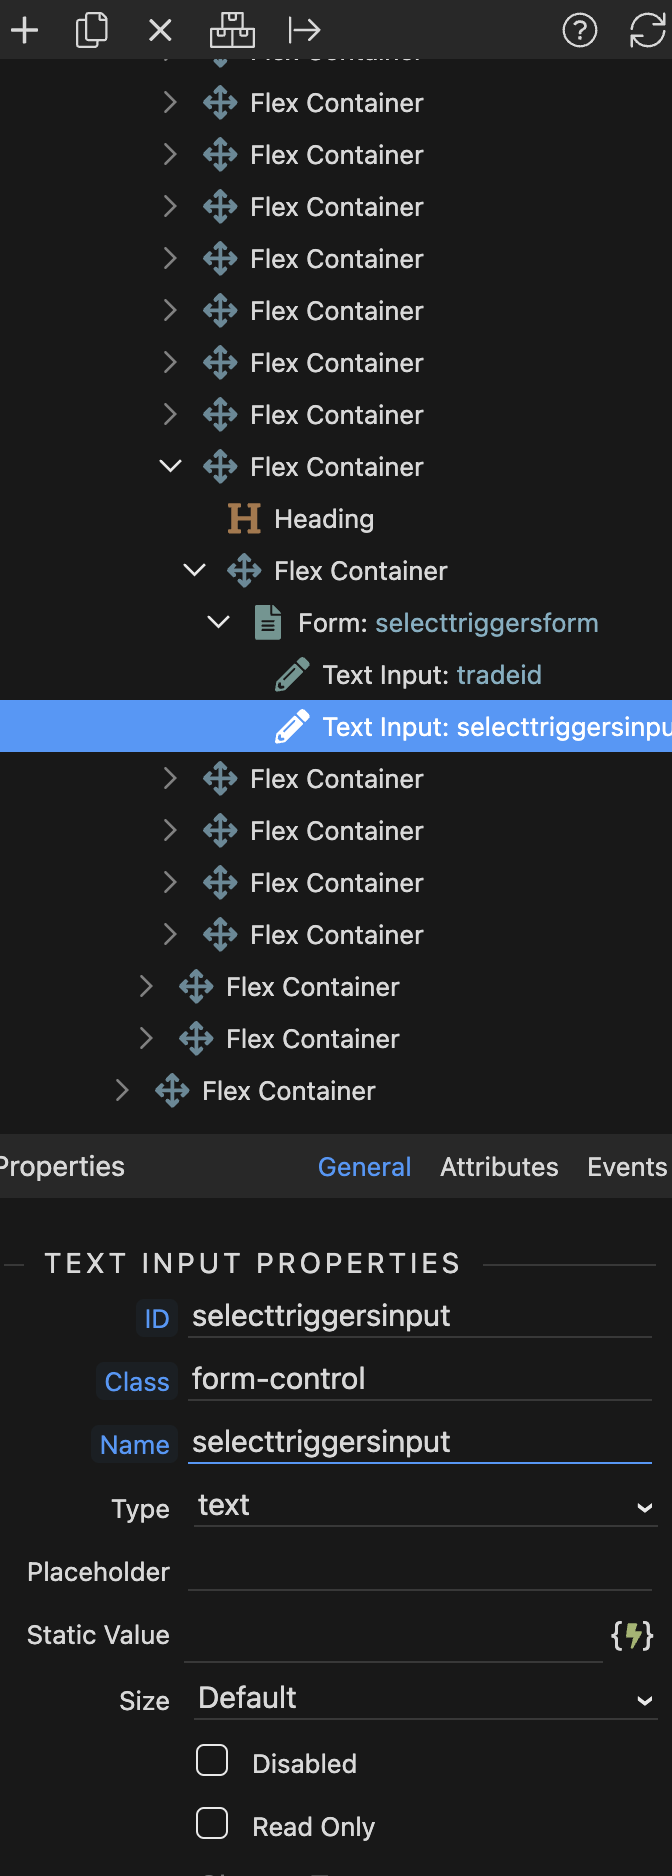Click the add new element plus icon
Screen dimensions: 672x1876
24,31
